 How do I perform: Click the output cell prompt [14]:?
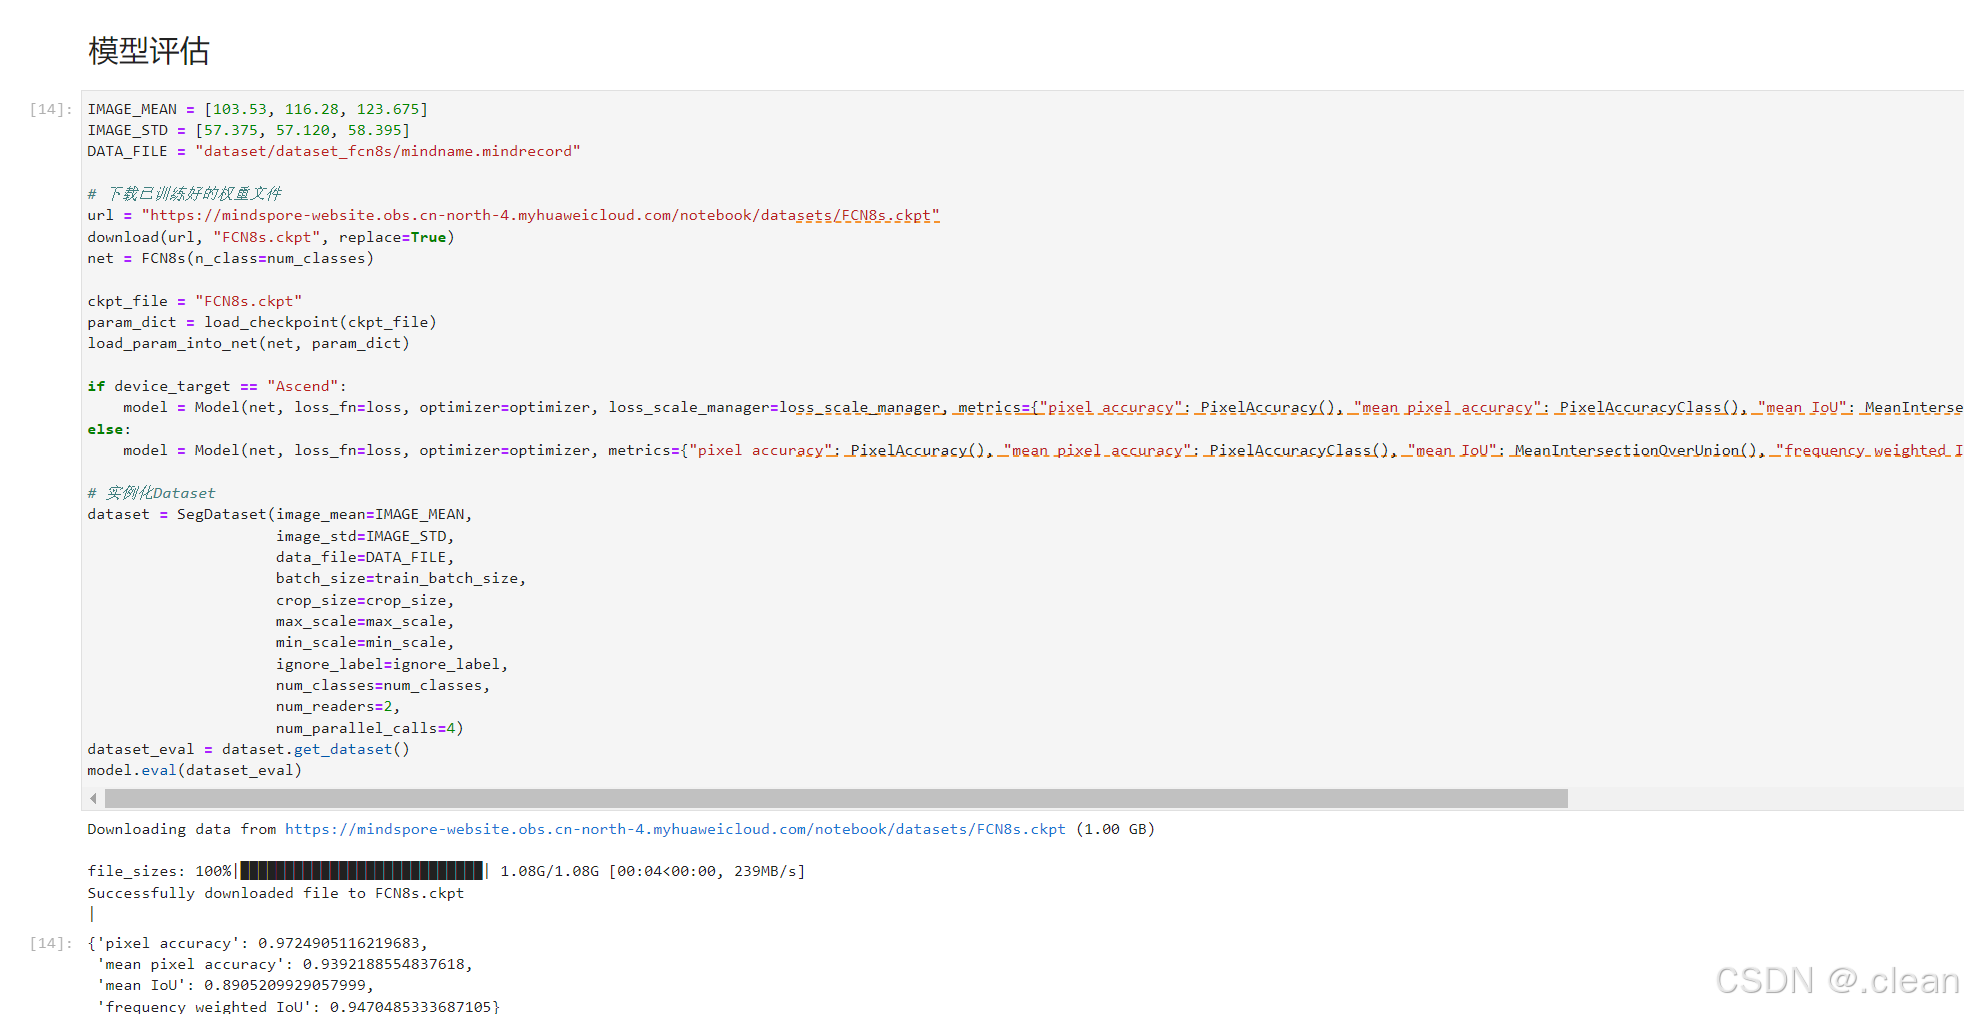51,943
